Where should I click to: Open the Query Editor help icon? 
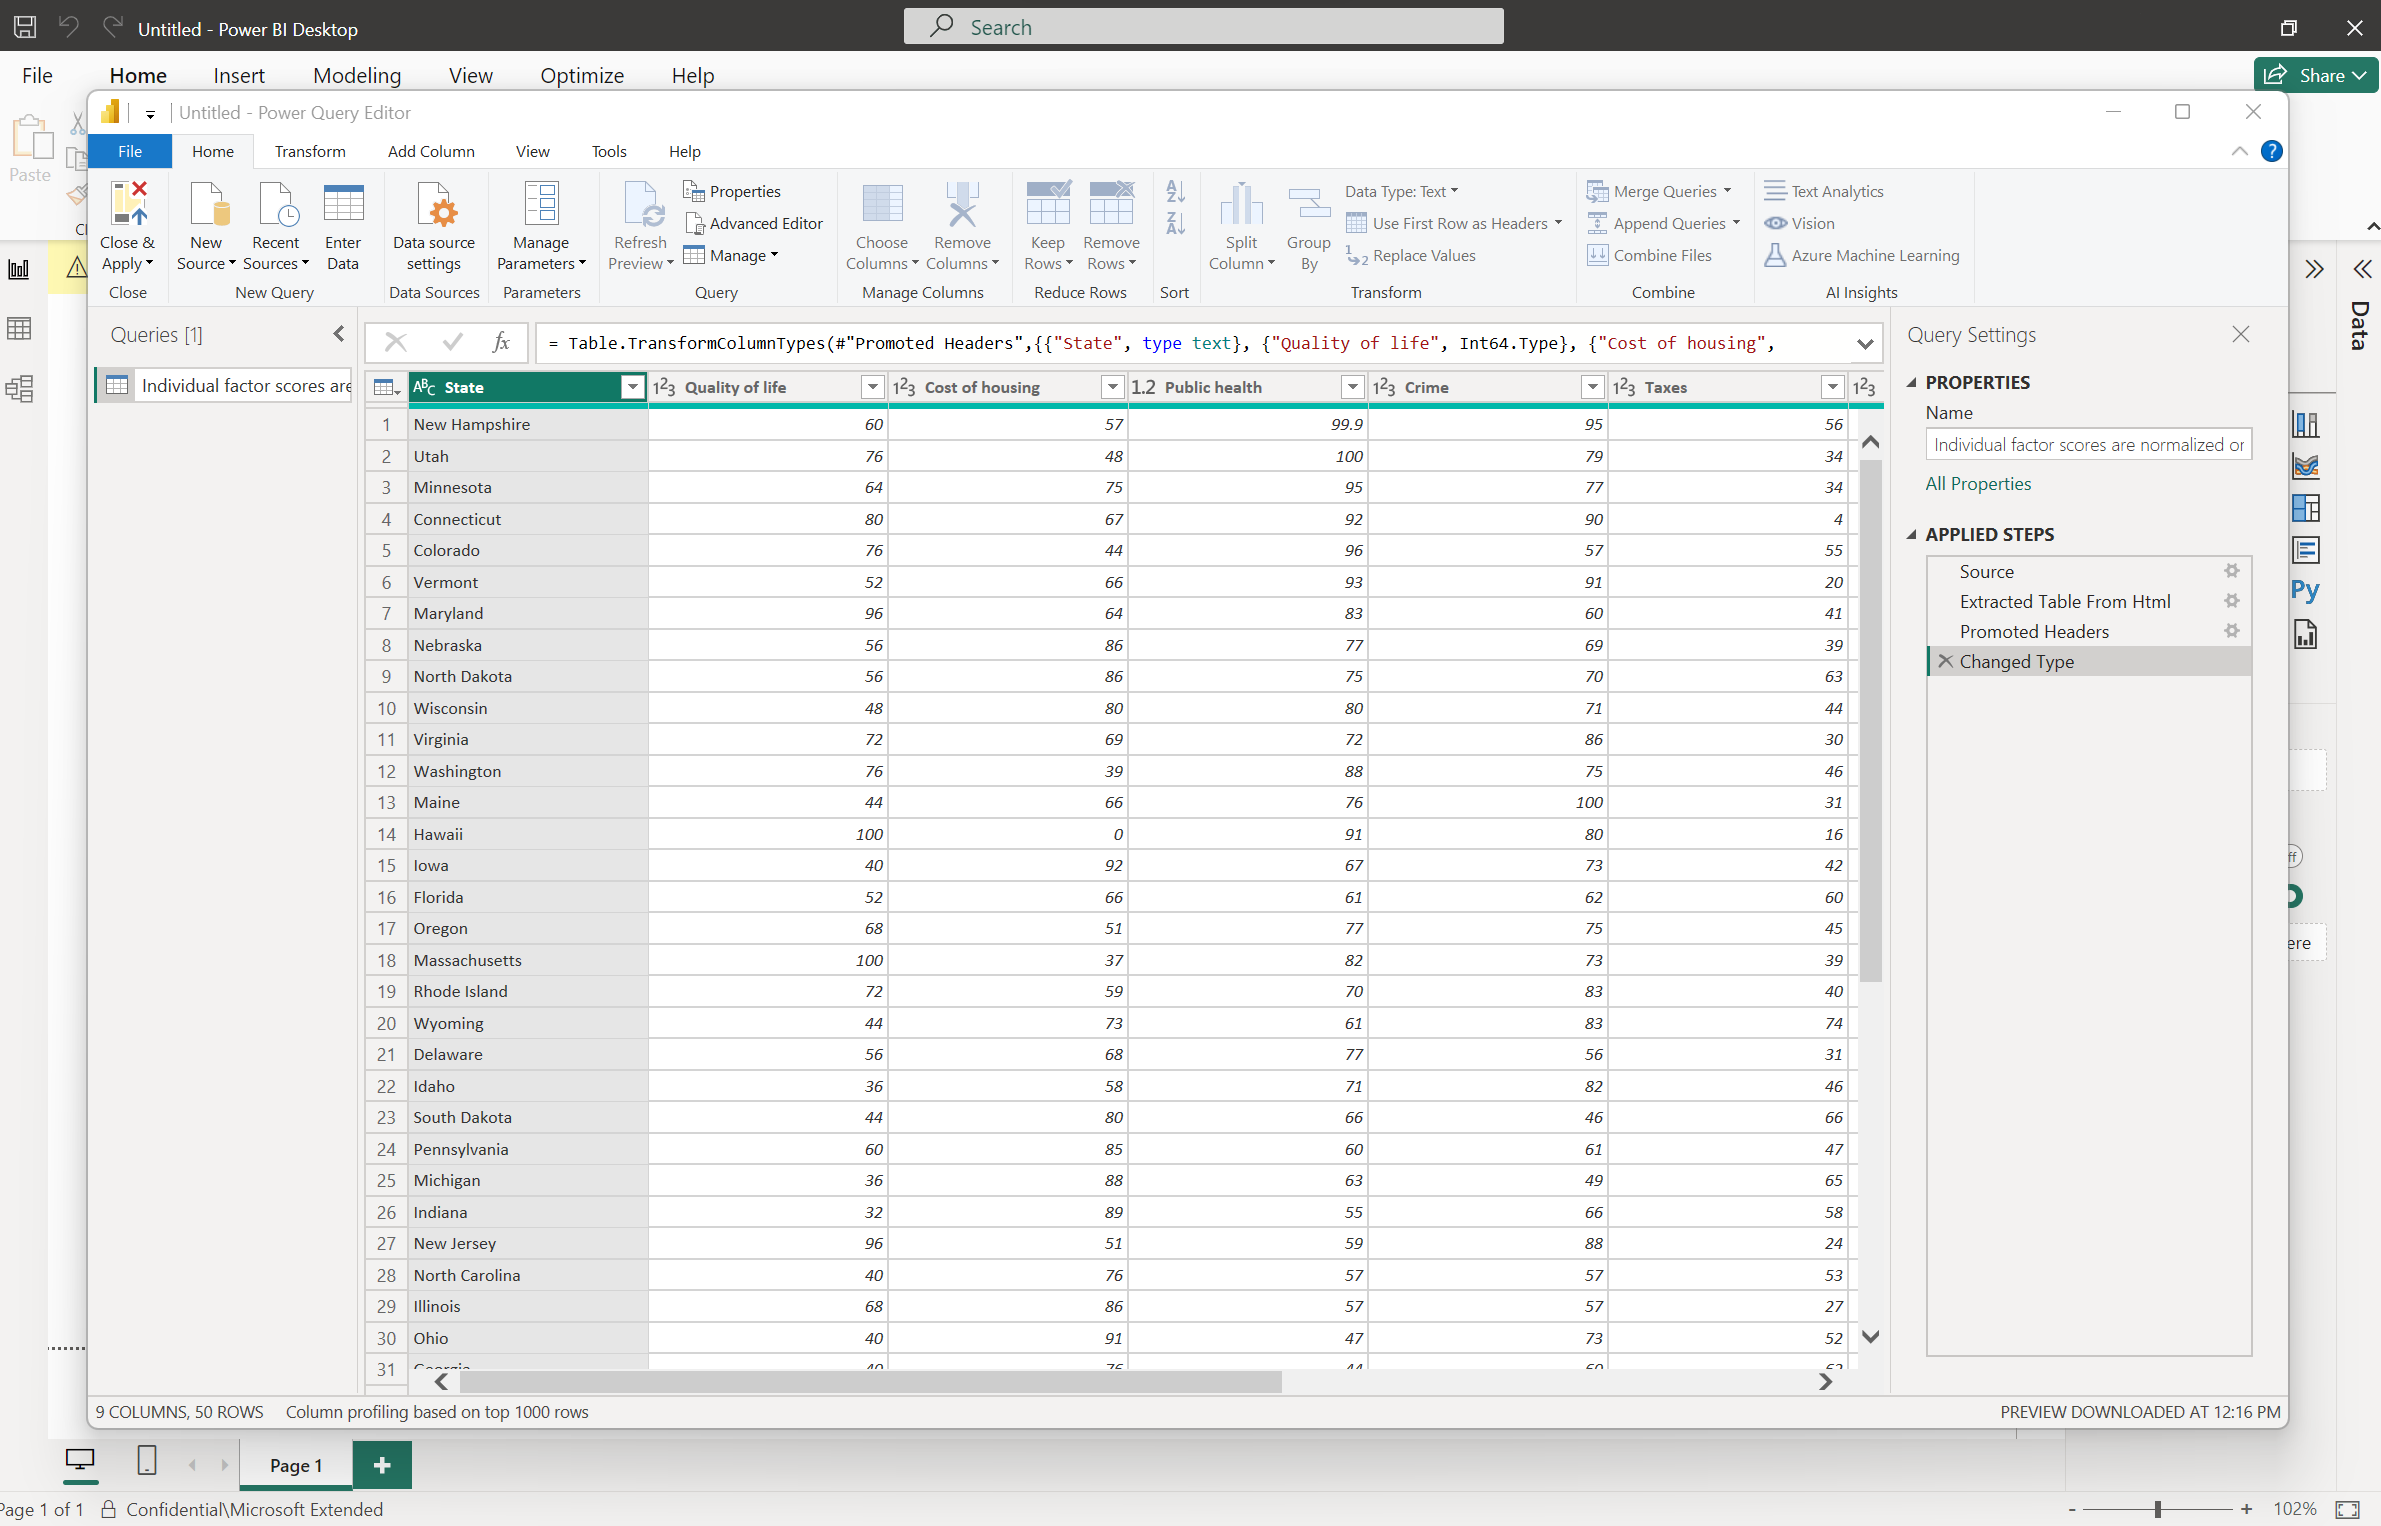(2272, 151)
